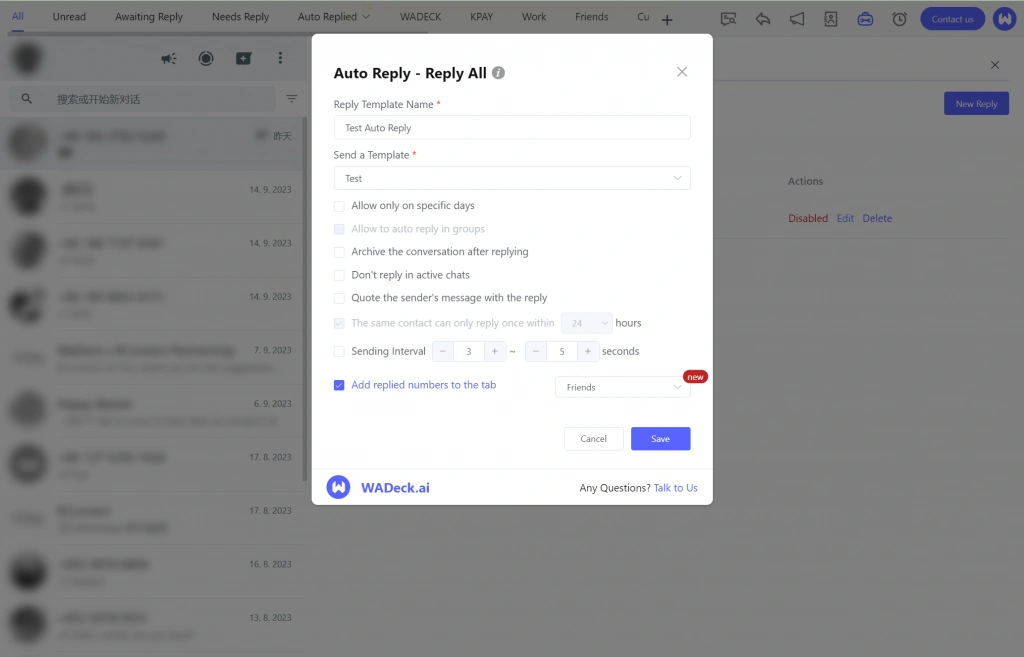Open the three-dot menu in the chat panel
Screen dimensions: 1024x657
pyautogui.click(x=280, y=58)
